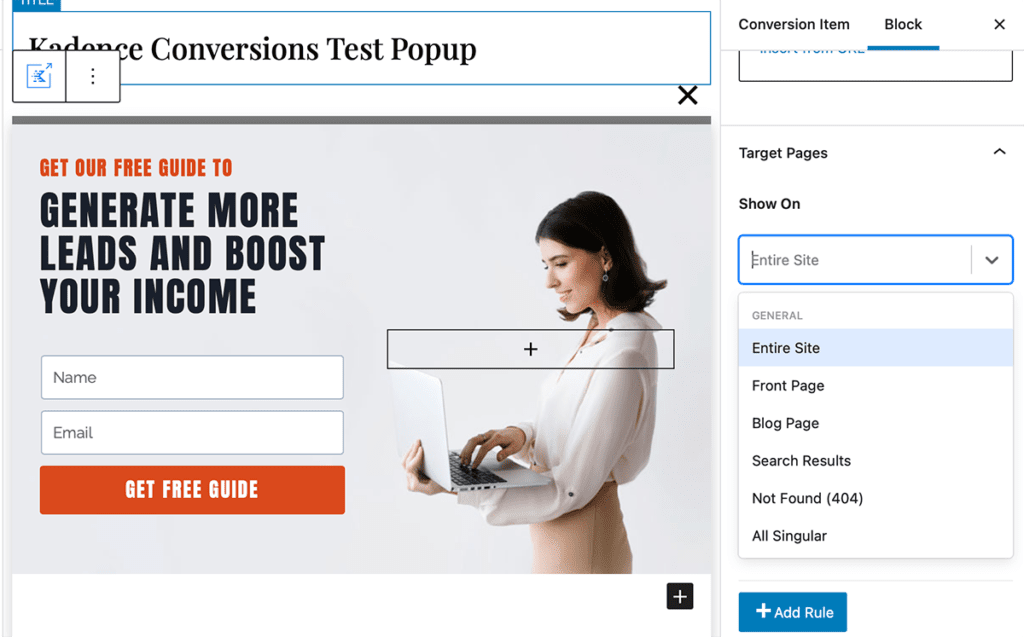
Task: Open the Show On dropdown arrow
Action: click(991, 260)
